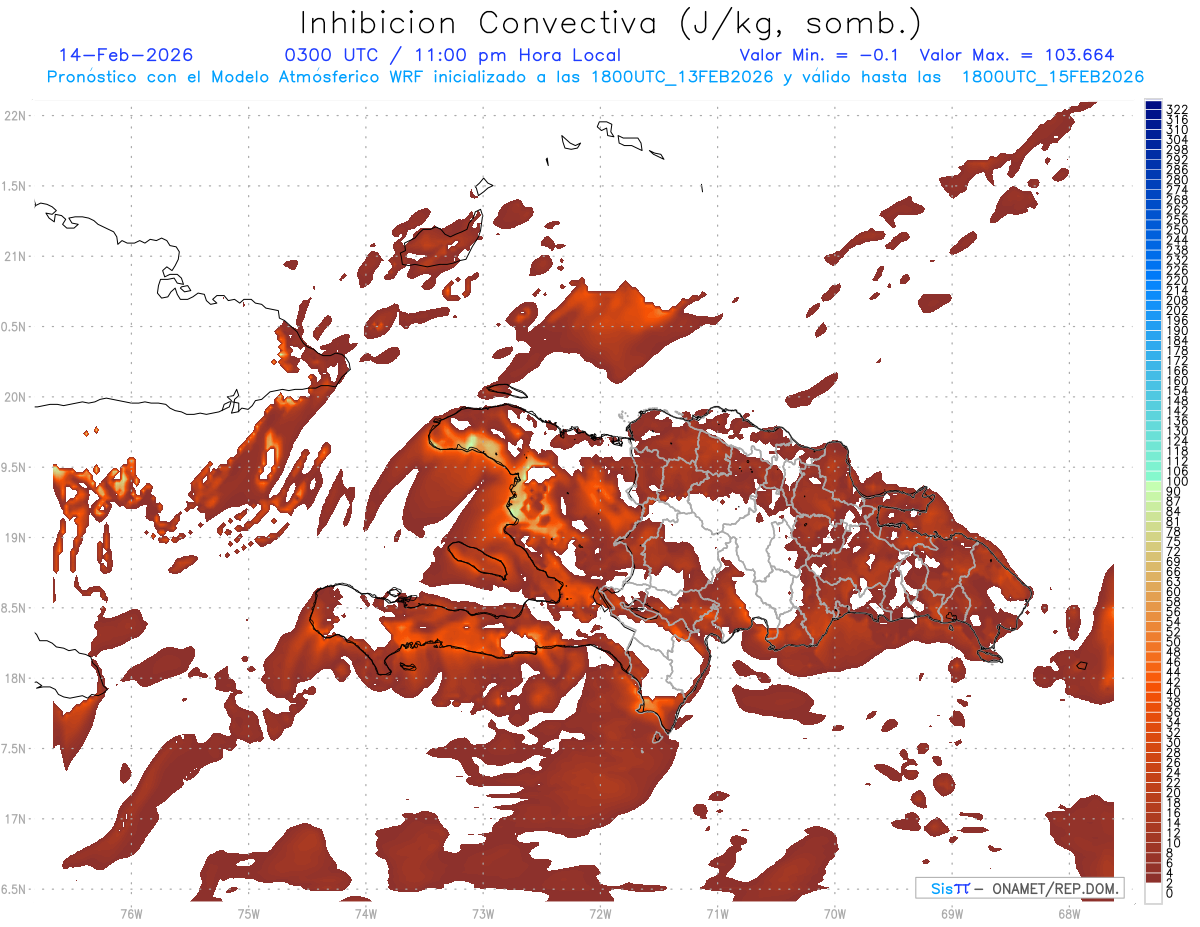Click the '72W' longitude label
The width and height of the screenshot is (1200, 927).
pos(600,914)
